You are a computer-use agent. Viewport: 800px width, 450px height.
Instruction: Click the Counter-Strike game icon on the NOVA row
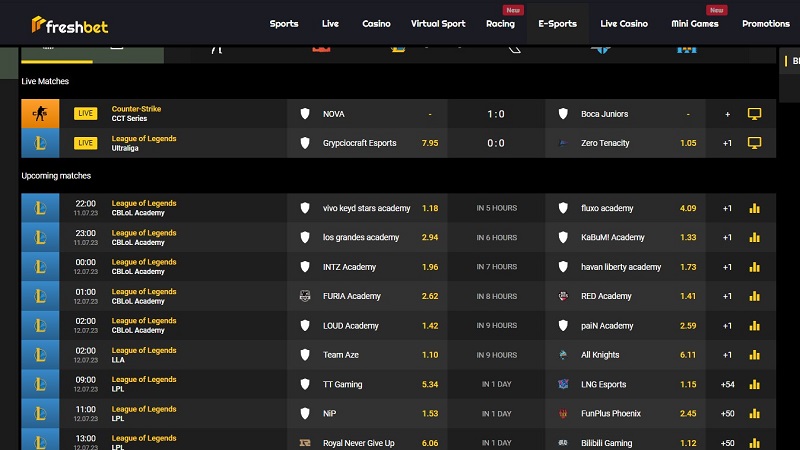(40, 113)
